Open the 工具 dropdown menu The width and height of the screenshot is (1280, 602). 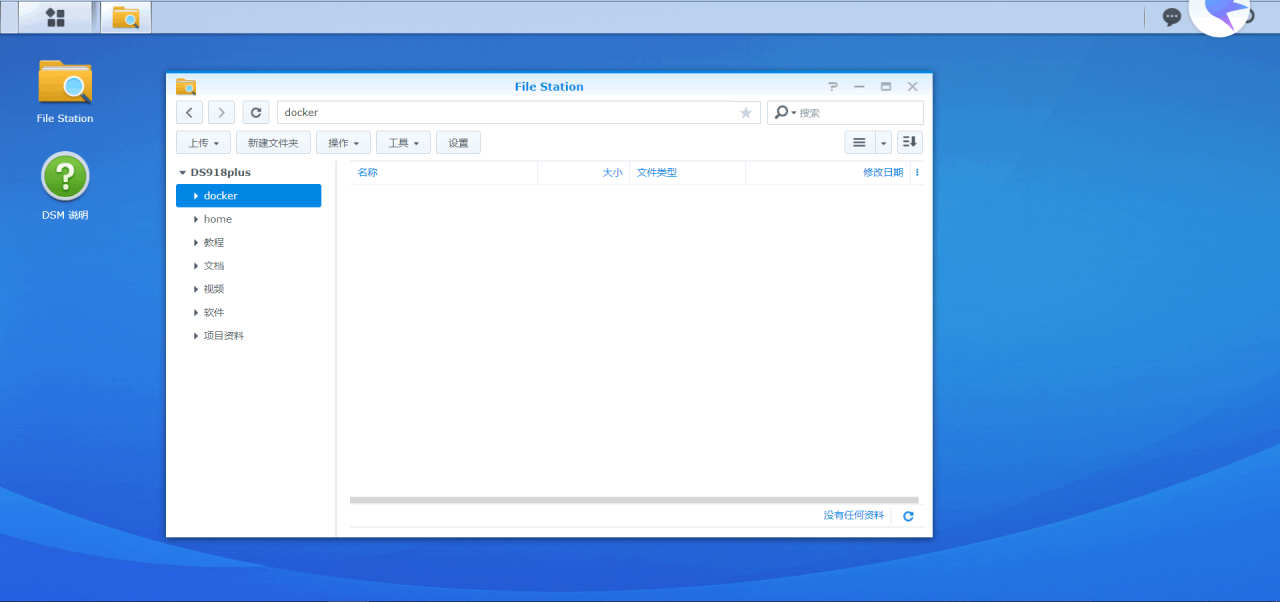[403, 143]
